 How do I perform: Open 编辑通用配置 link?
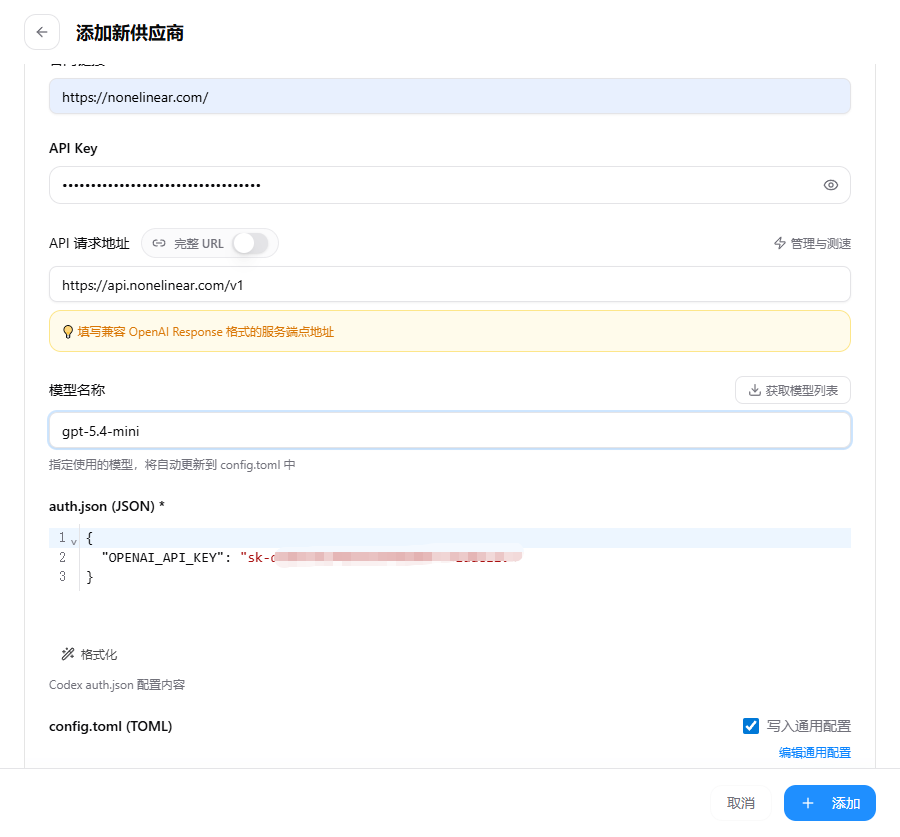[x=814, y=753]
